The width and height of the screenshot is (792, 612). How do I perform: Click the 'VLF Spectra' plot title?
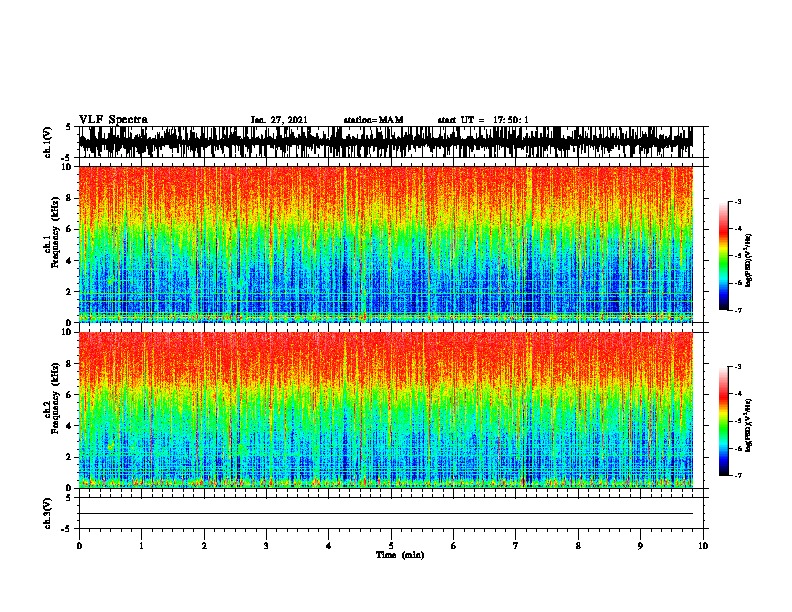(x=113, y=119)
